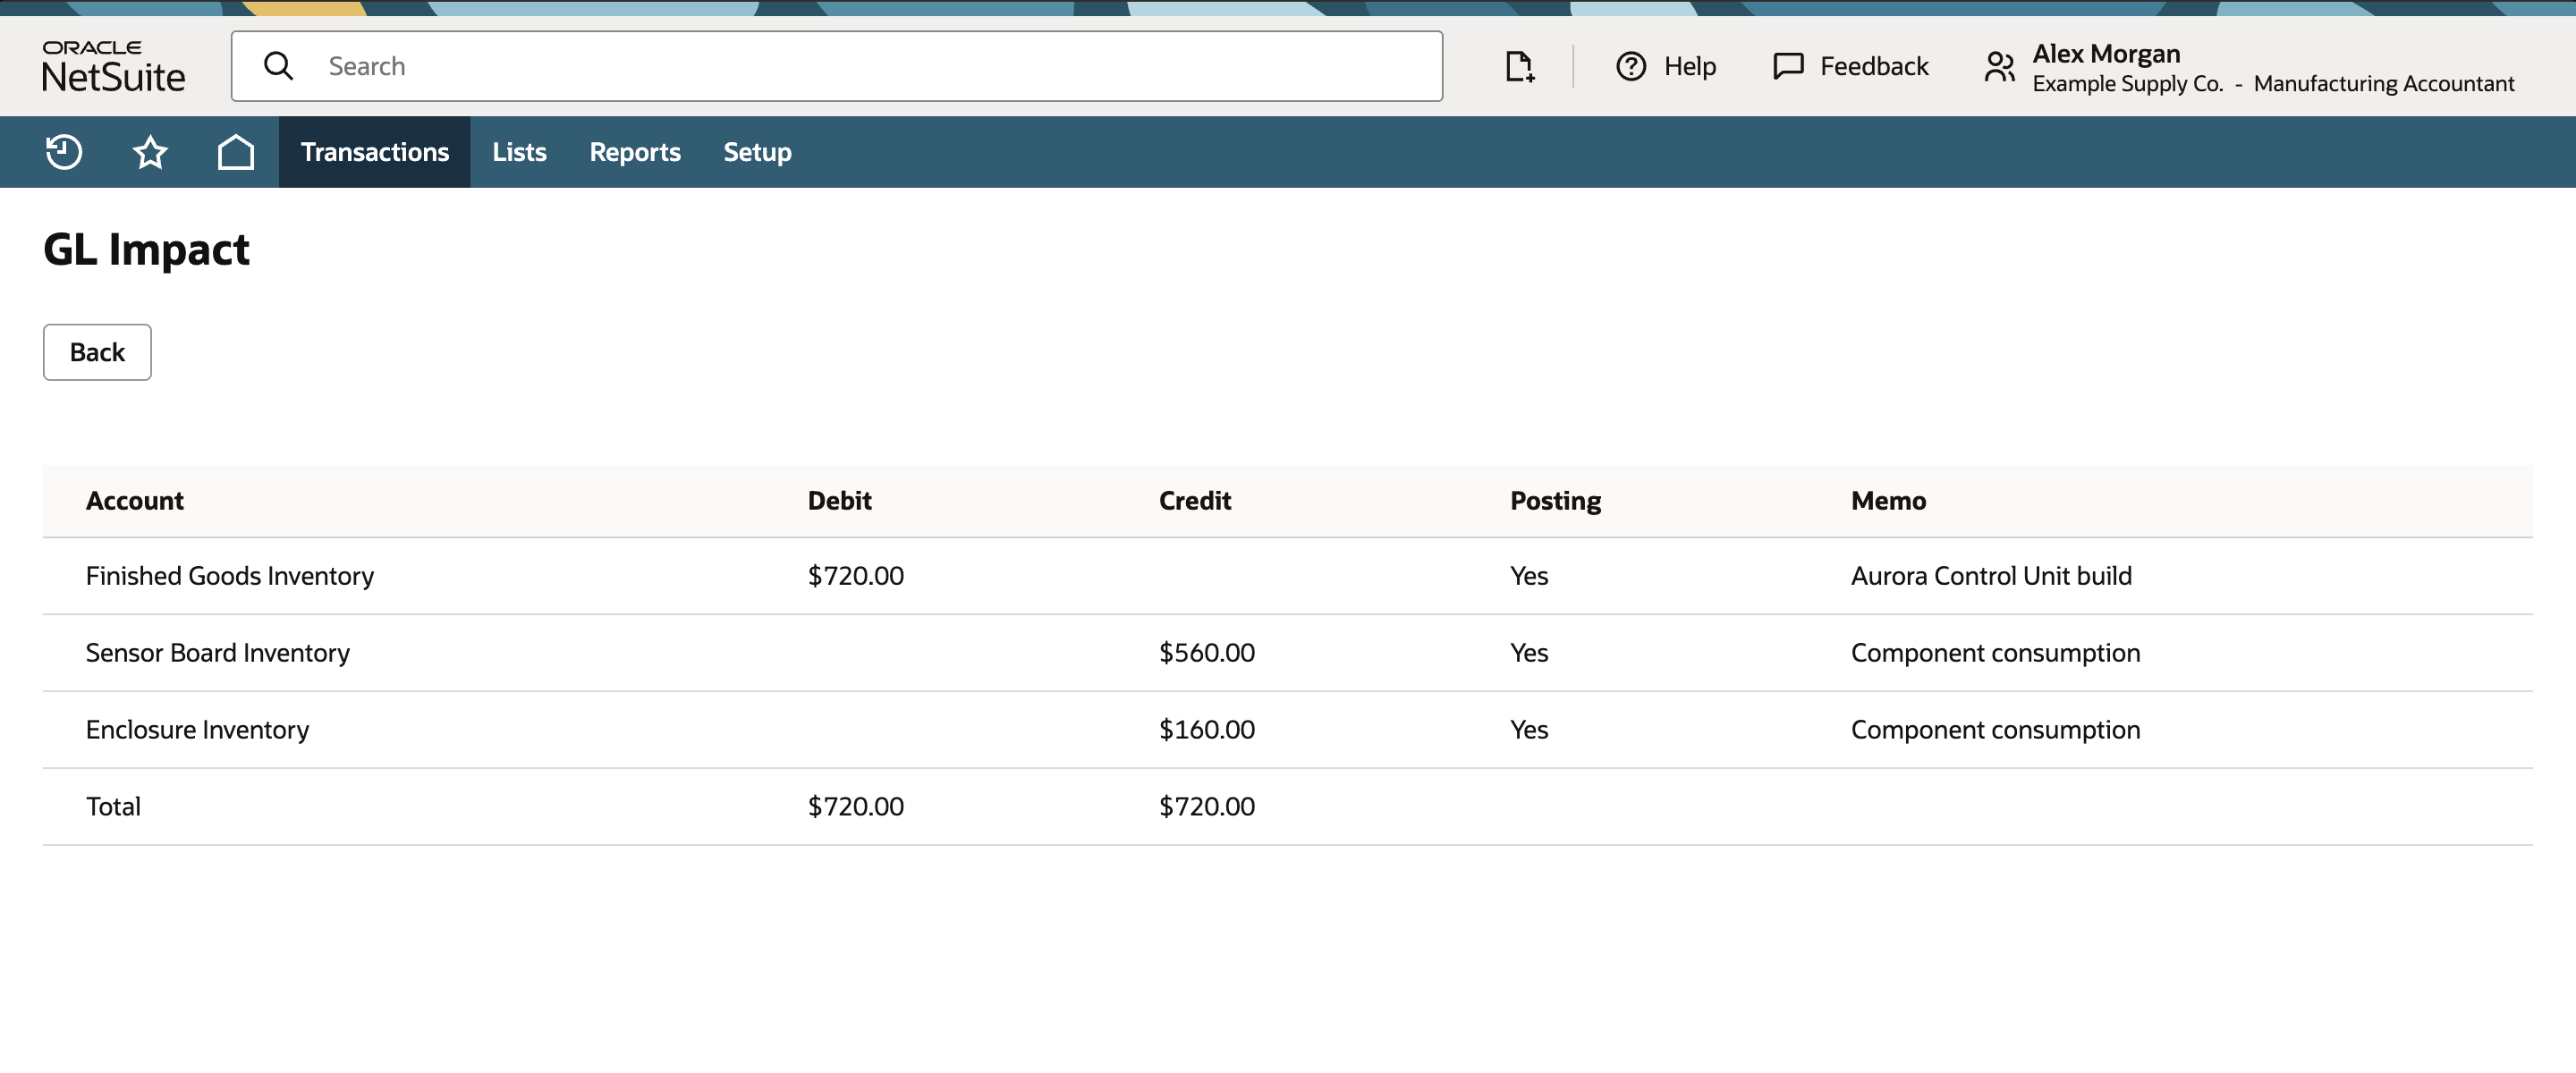This screenshot has width=2576, height=1073.
Task: Click the Account column header
Action: tap(135, 500)
